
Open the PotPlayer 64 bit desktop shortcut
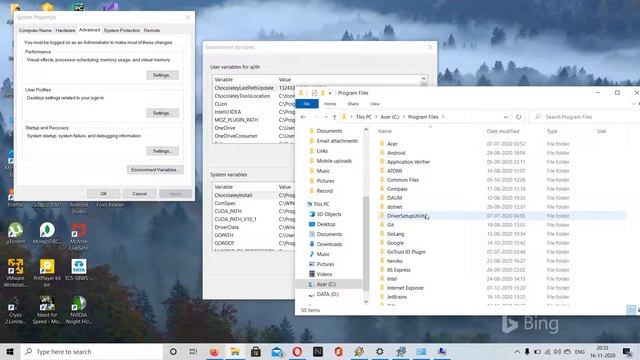[47, 273]
